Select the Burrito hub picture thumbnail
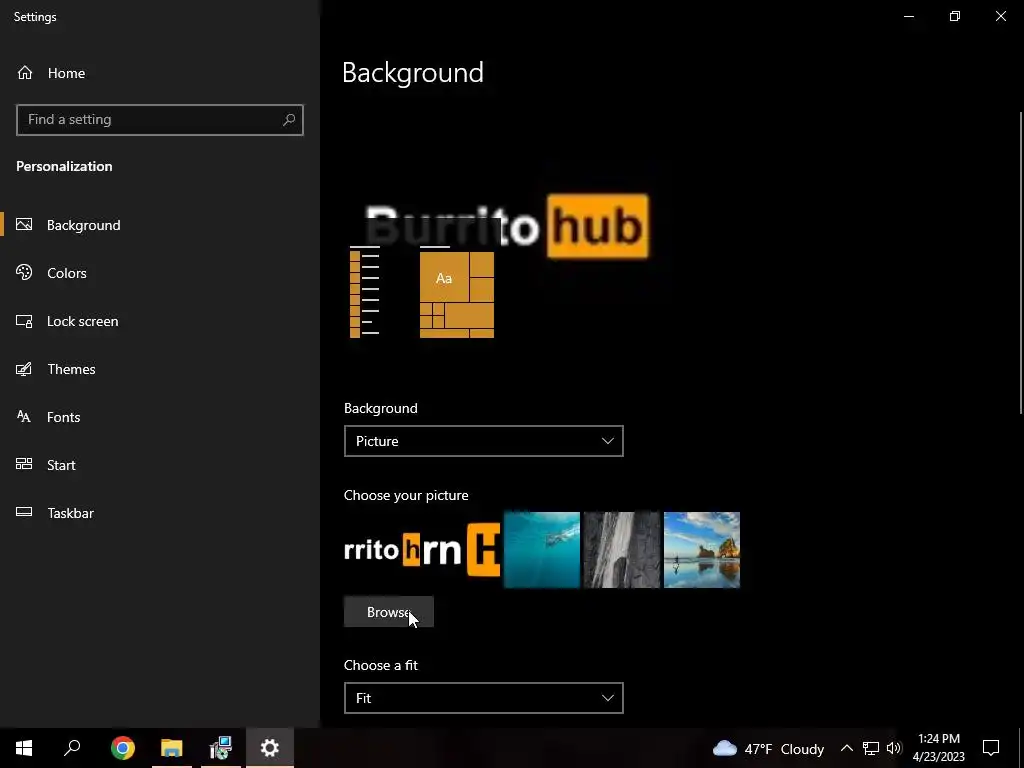 point(382,550)
